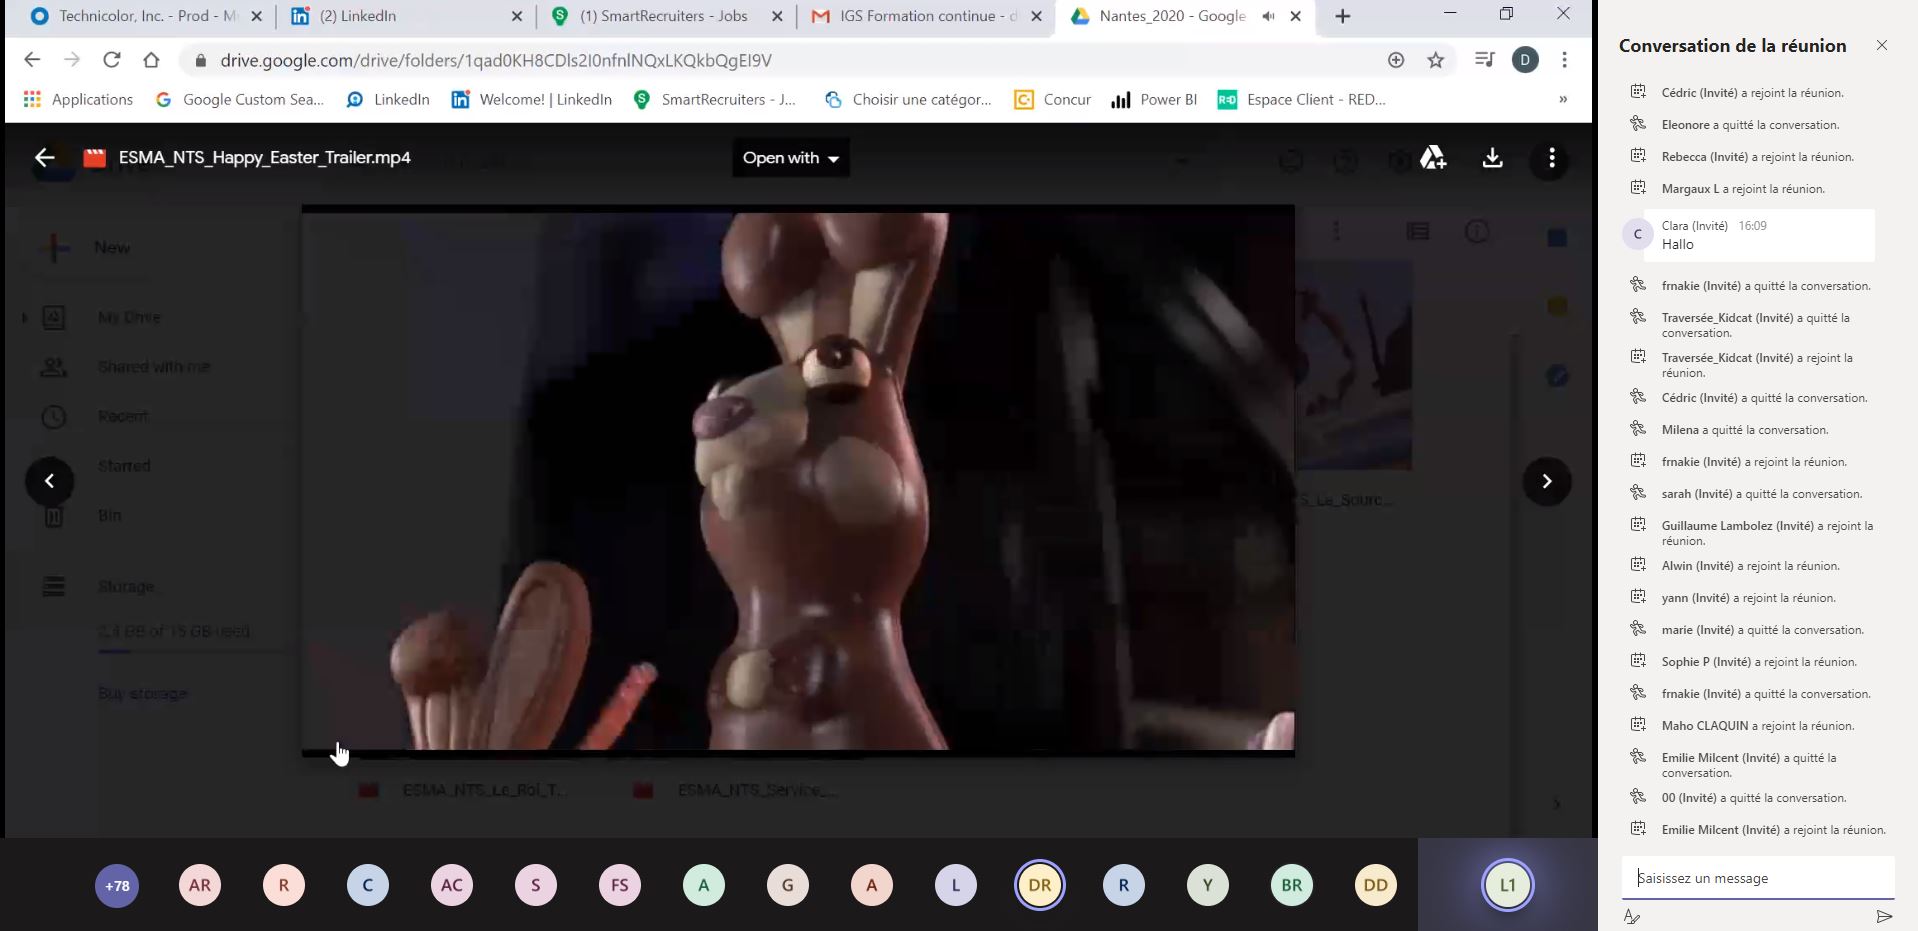
Task: Select the FS participant avatar
Action: pos(620,885)
